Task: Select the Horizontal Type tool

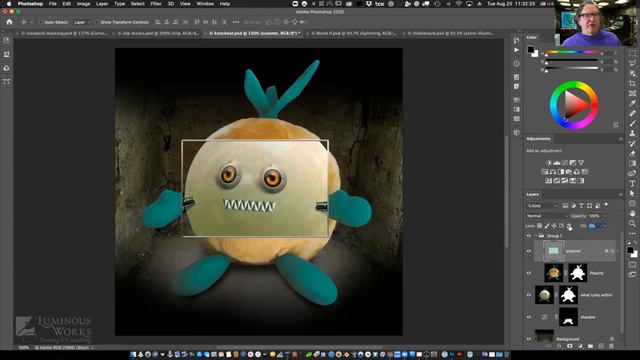Action: point(632,183)
